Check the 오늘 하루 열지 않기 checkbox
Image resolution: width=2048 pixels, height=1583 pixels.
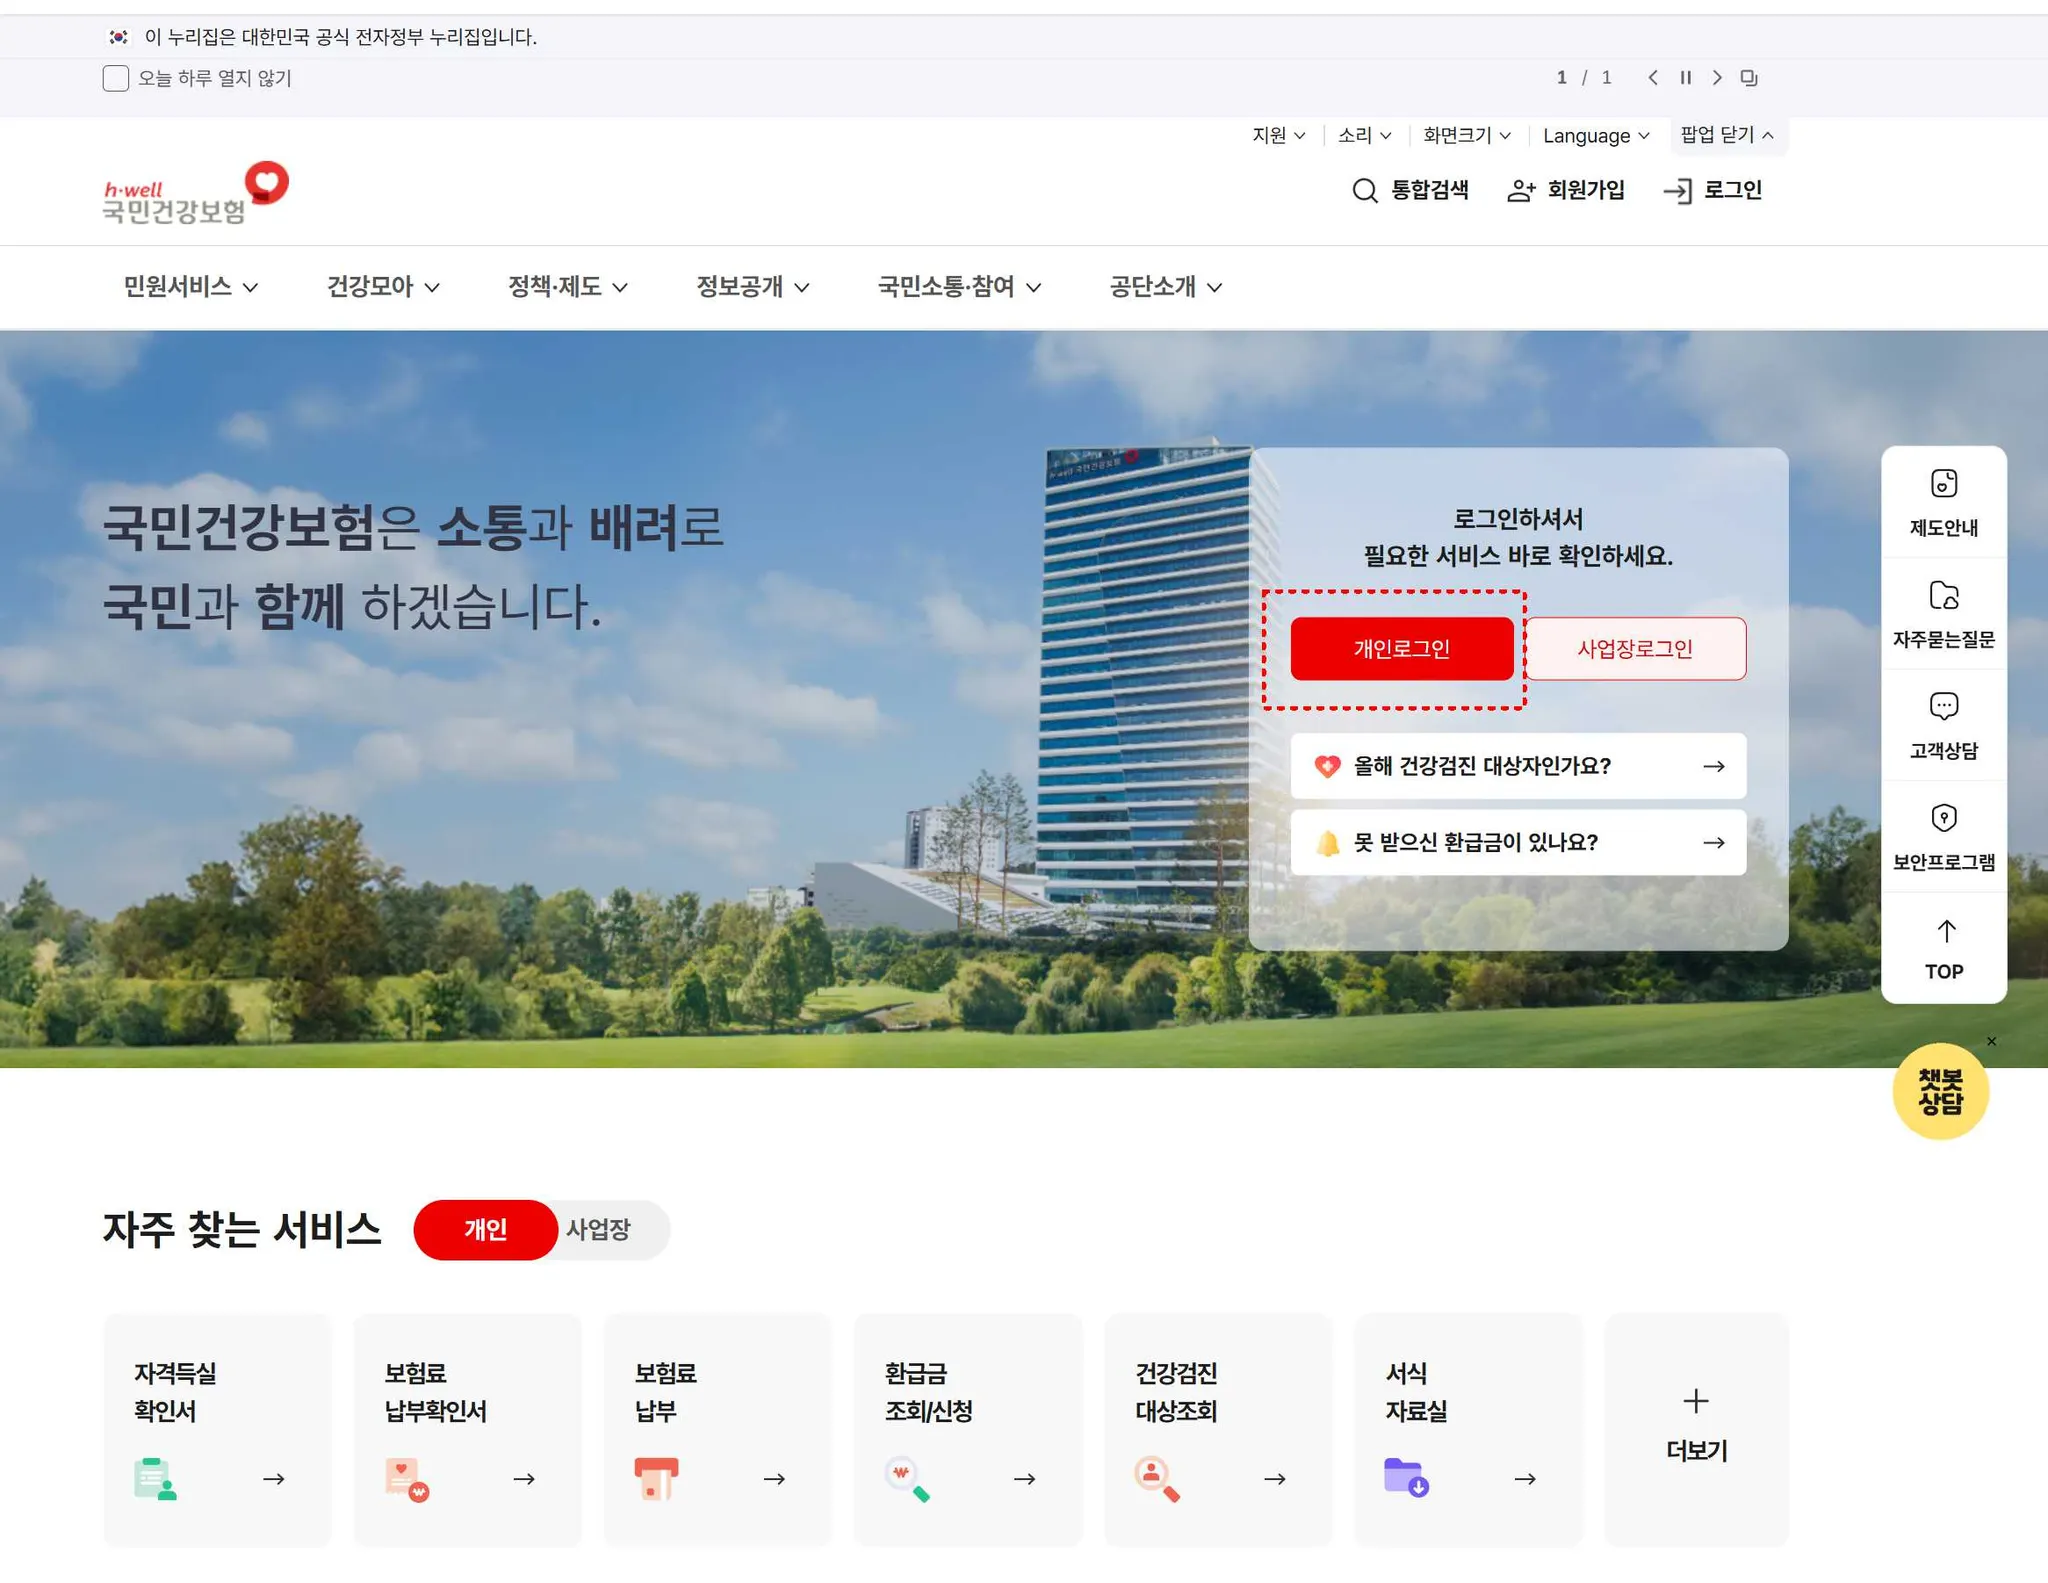(116, 78)
